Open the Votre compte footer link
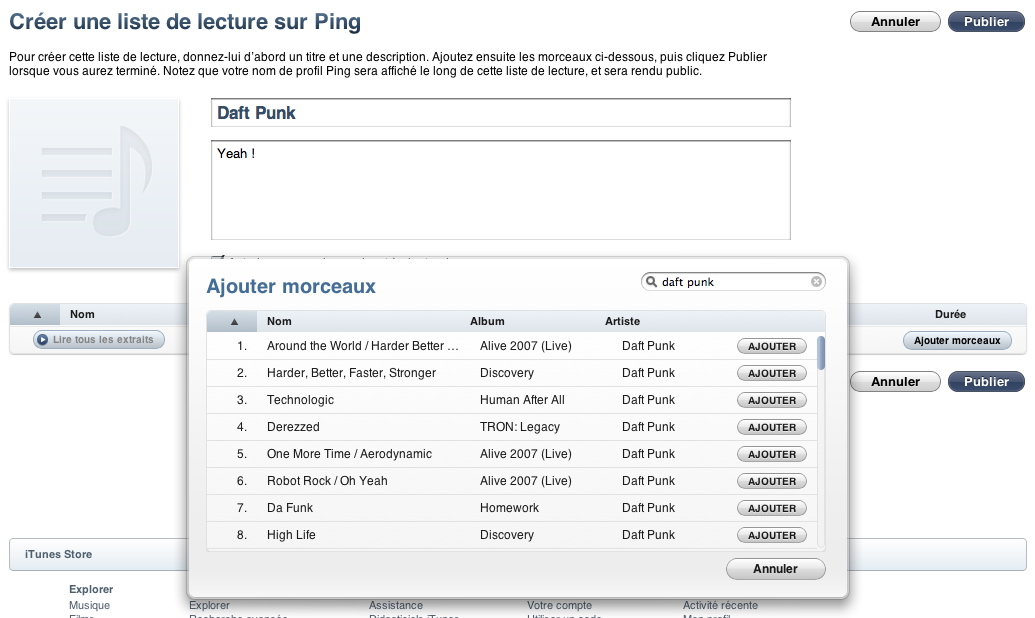 click(560, 605)
